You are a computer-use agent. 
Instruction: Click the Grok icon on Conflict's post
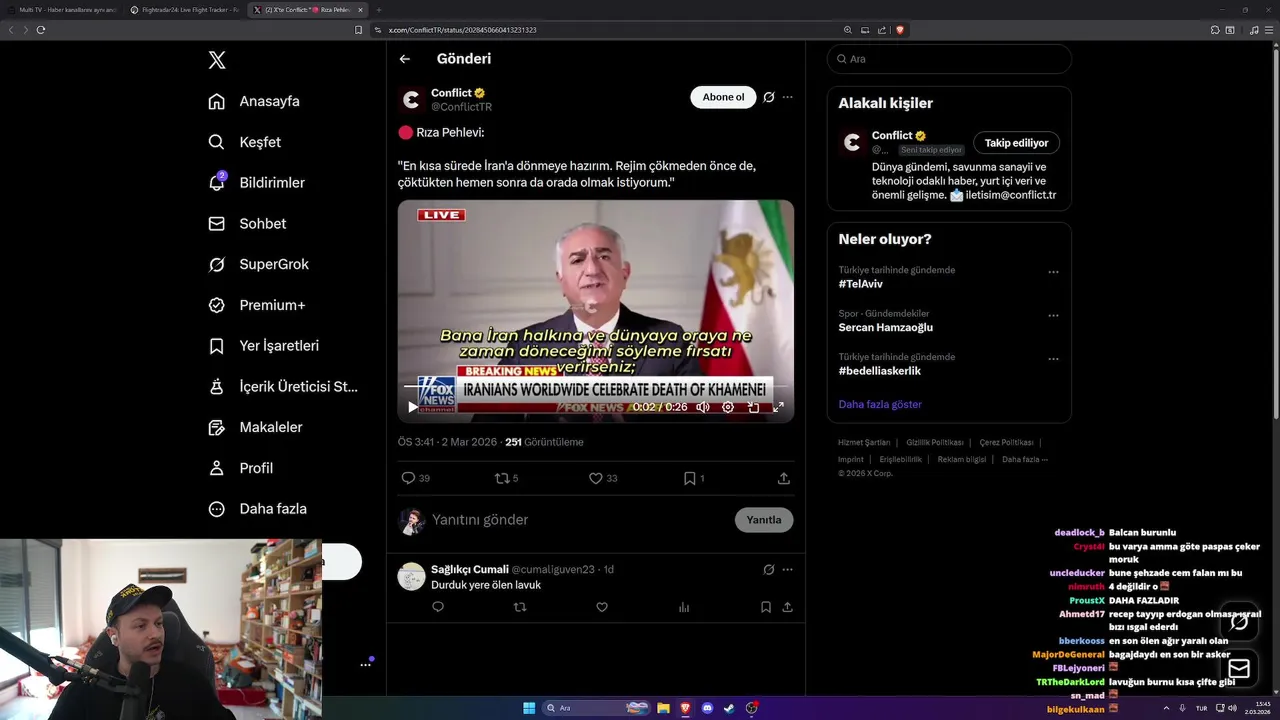(x=768, y=97)
